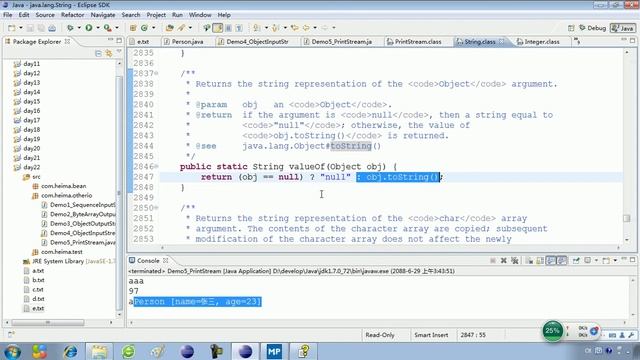
Task: Collapse the Javadoc comment at line 2837
Action: pyautogui.click(x=156, y=73)
